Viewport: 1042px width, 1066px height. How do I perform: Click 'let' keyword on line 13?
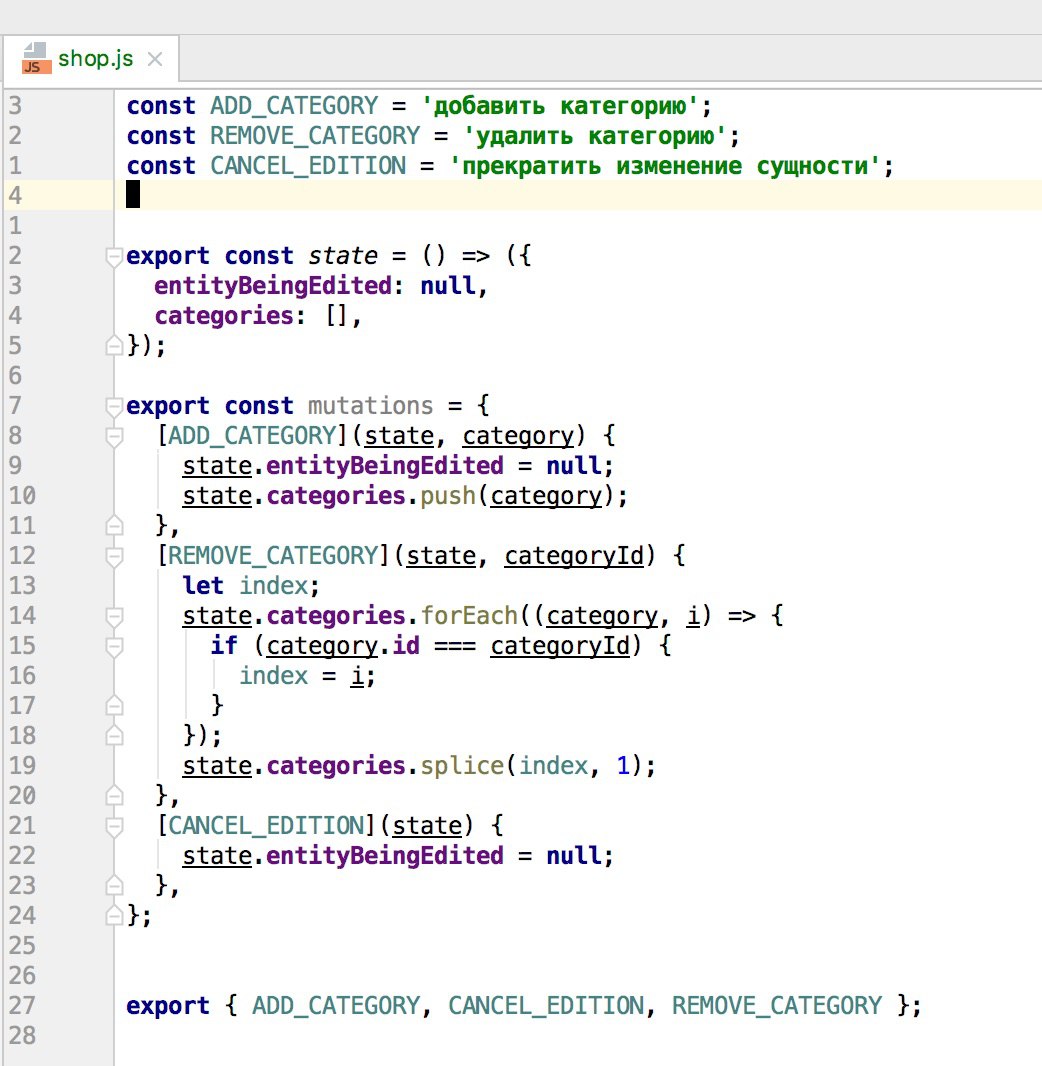[203, 586]
